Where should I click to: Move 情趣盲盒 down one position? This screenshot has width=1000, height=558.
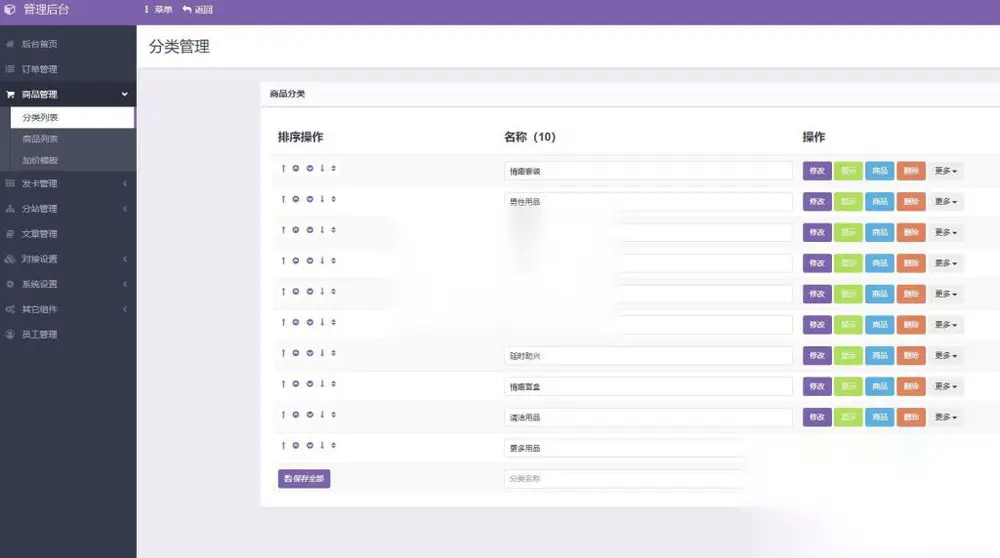[x=310, y=384]
